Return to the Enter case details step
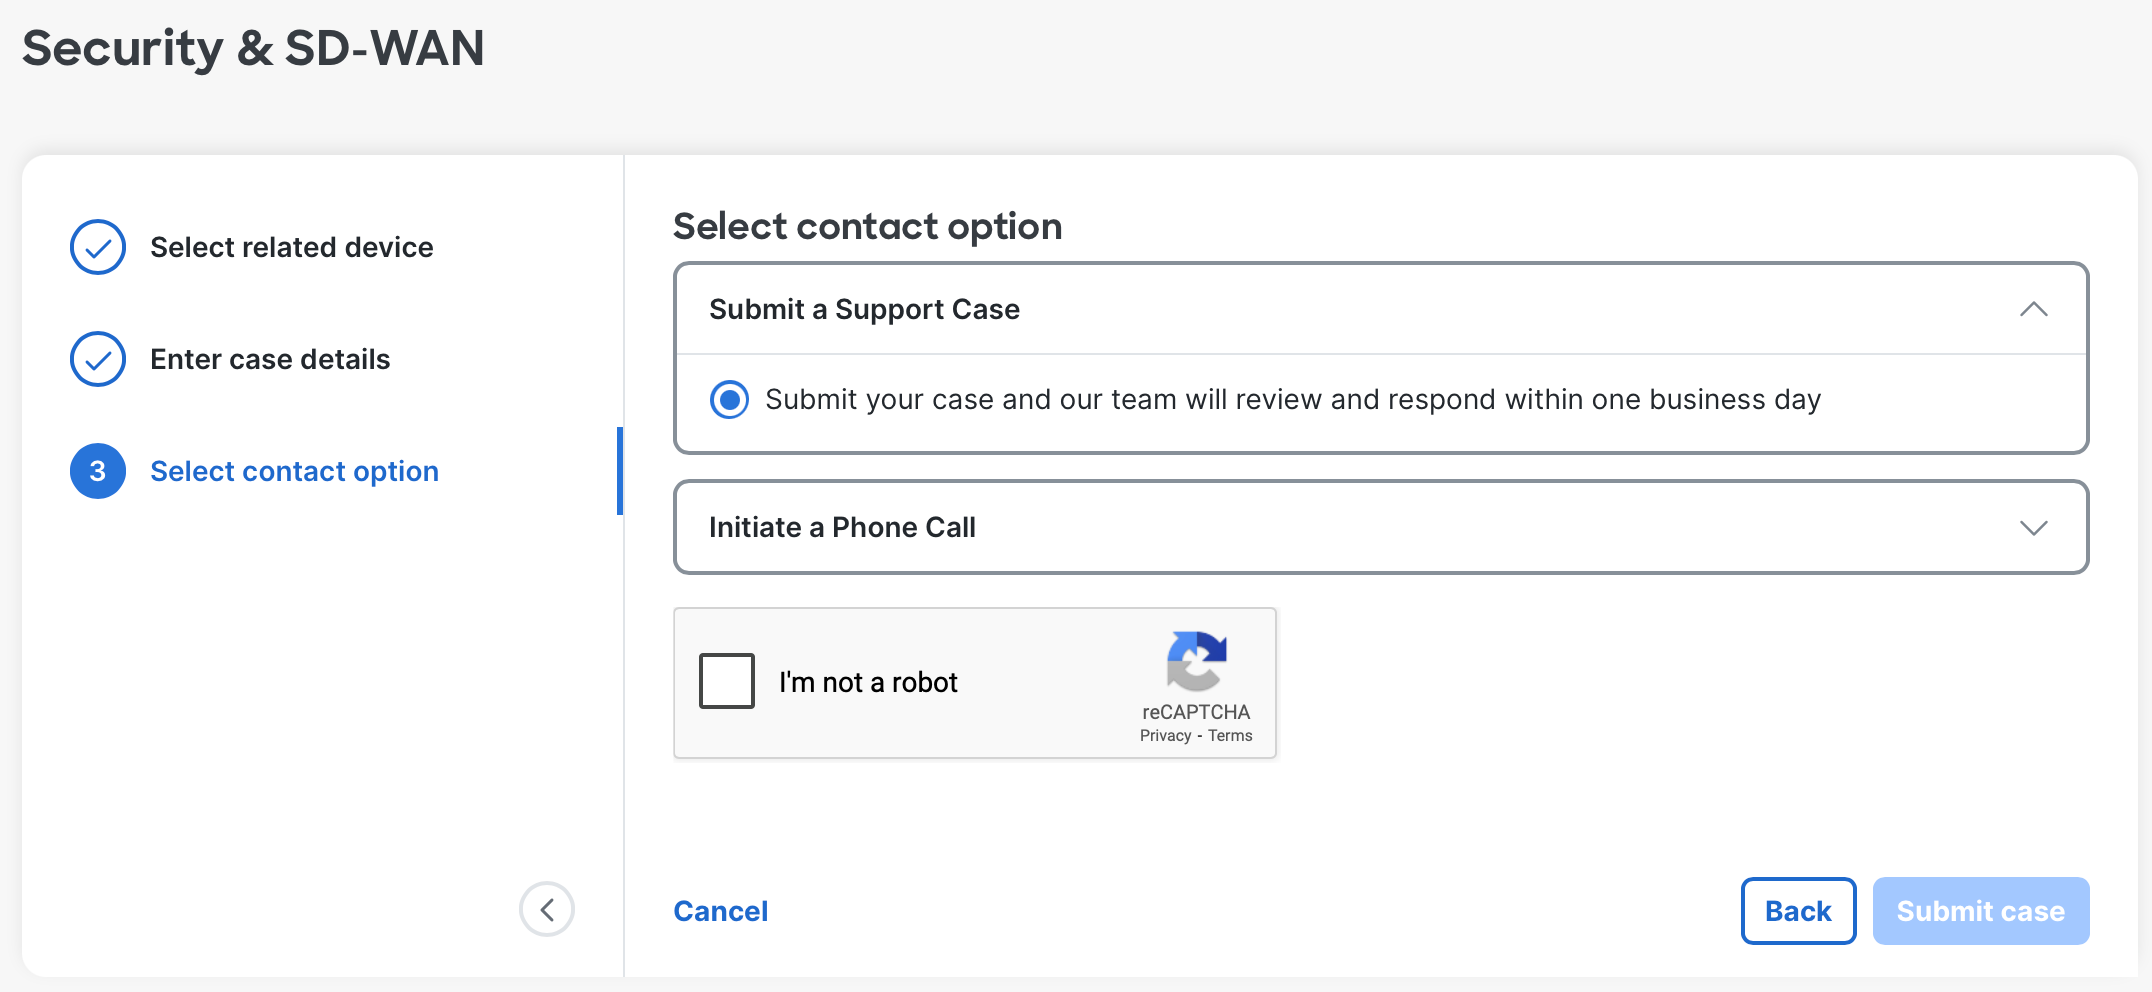The width and height of the screenshot is (2152, 992). [x=270, y=359]
